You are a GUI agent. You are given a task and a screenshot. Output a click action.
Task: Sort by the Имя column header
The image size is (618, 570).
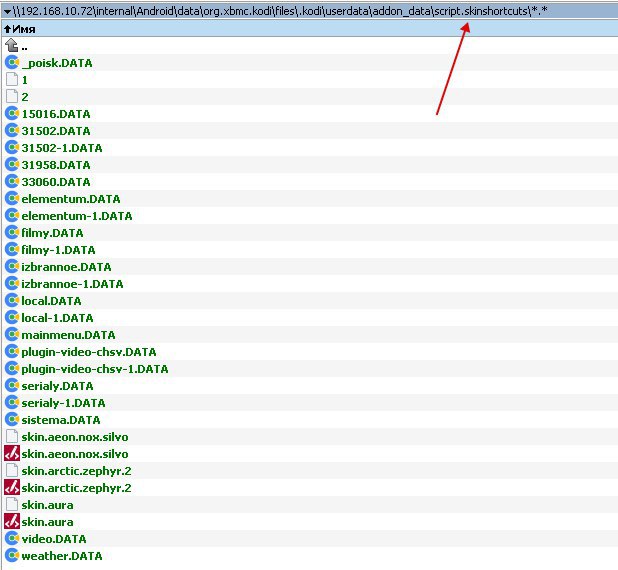(x=309, y=29)
